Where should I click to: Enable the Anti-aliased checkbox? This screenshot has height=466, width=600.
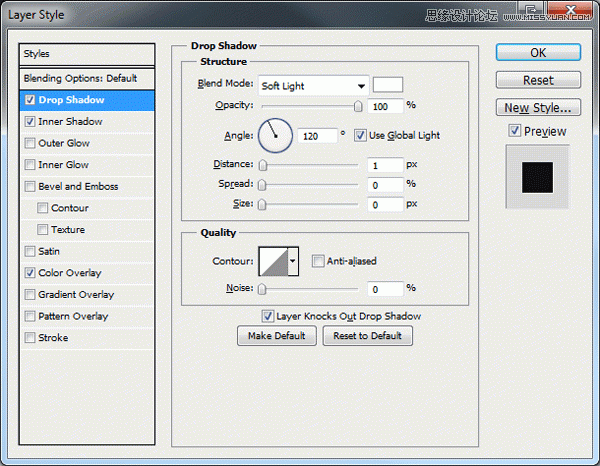pyautogui.click(x=318, y=262)
